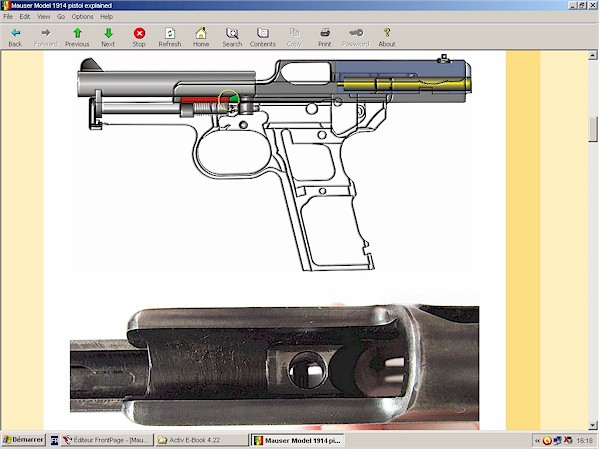Open the Contents view
600x450 pixels.
pyautogui.click(x=263, y=38)
